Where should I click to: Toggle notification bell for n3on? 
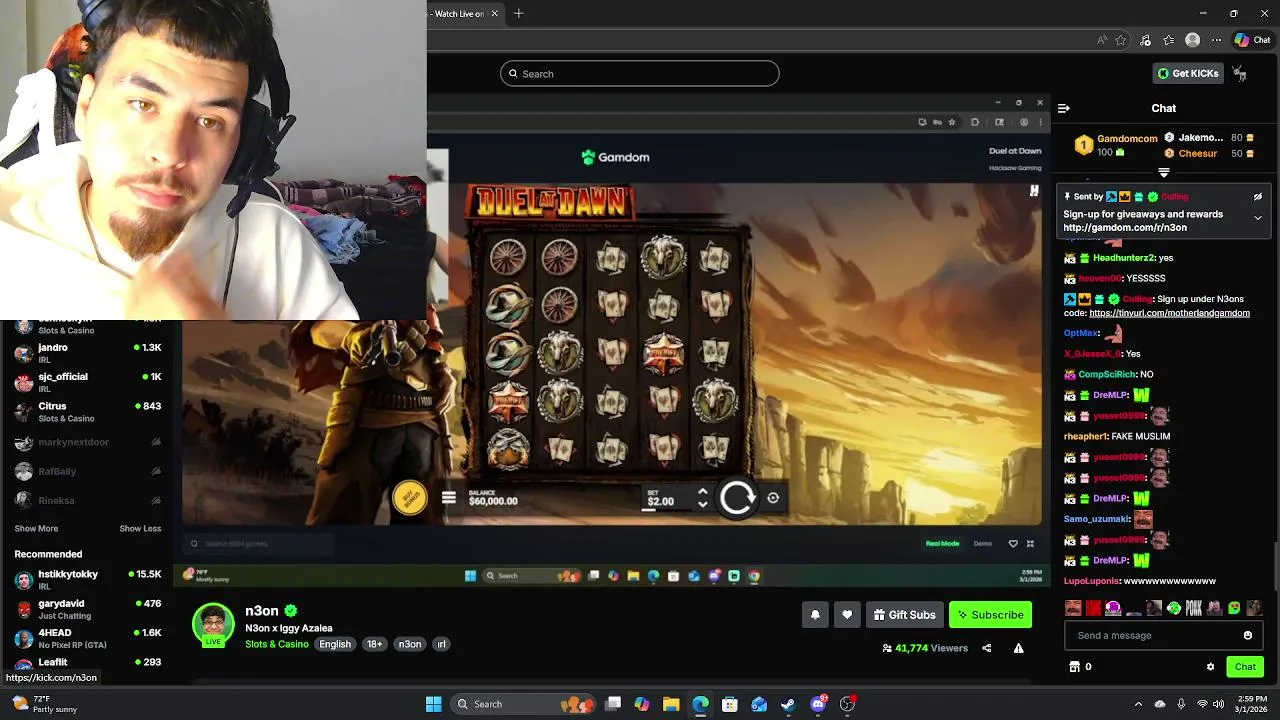click(815, 614)
